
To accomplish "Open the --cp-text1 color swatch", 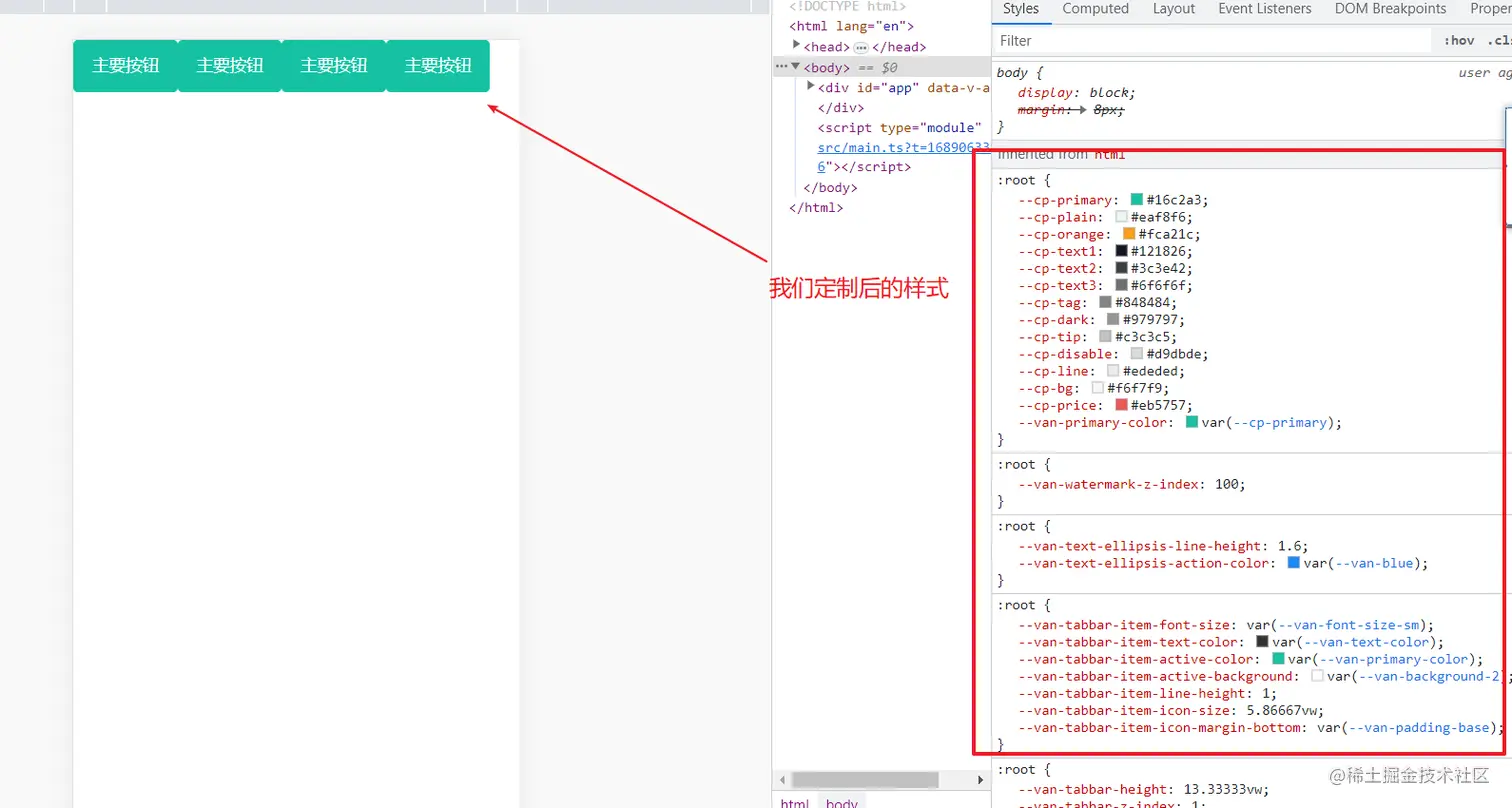I will pyautogui.click(x=1122, y=251).
